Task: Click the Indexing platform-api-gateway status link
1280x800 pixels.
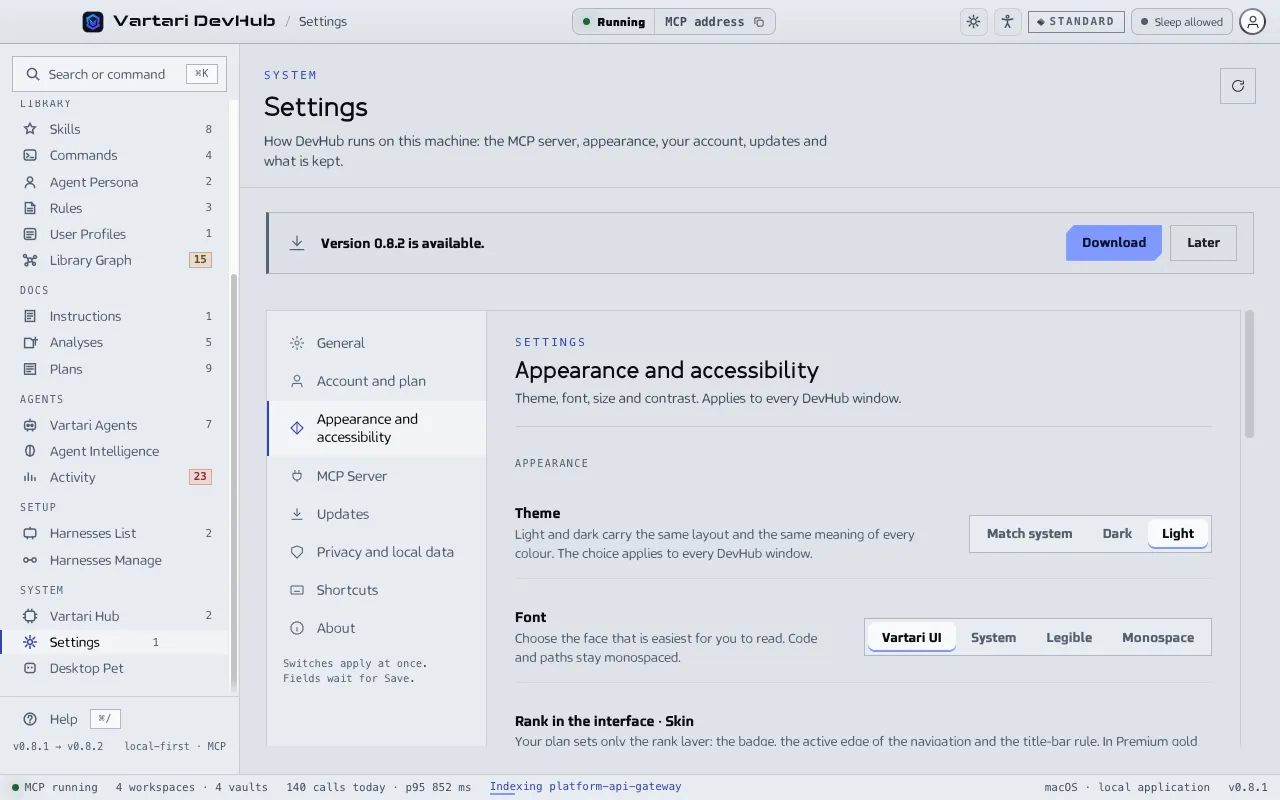Action: [585, 787]
